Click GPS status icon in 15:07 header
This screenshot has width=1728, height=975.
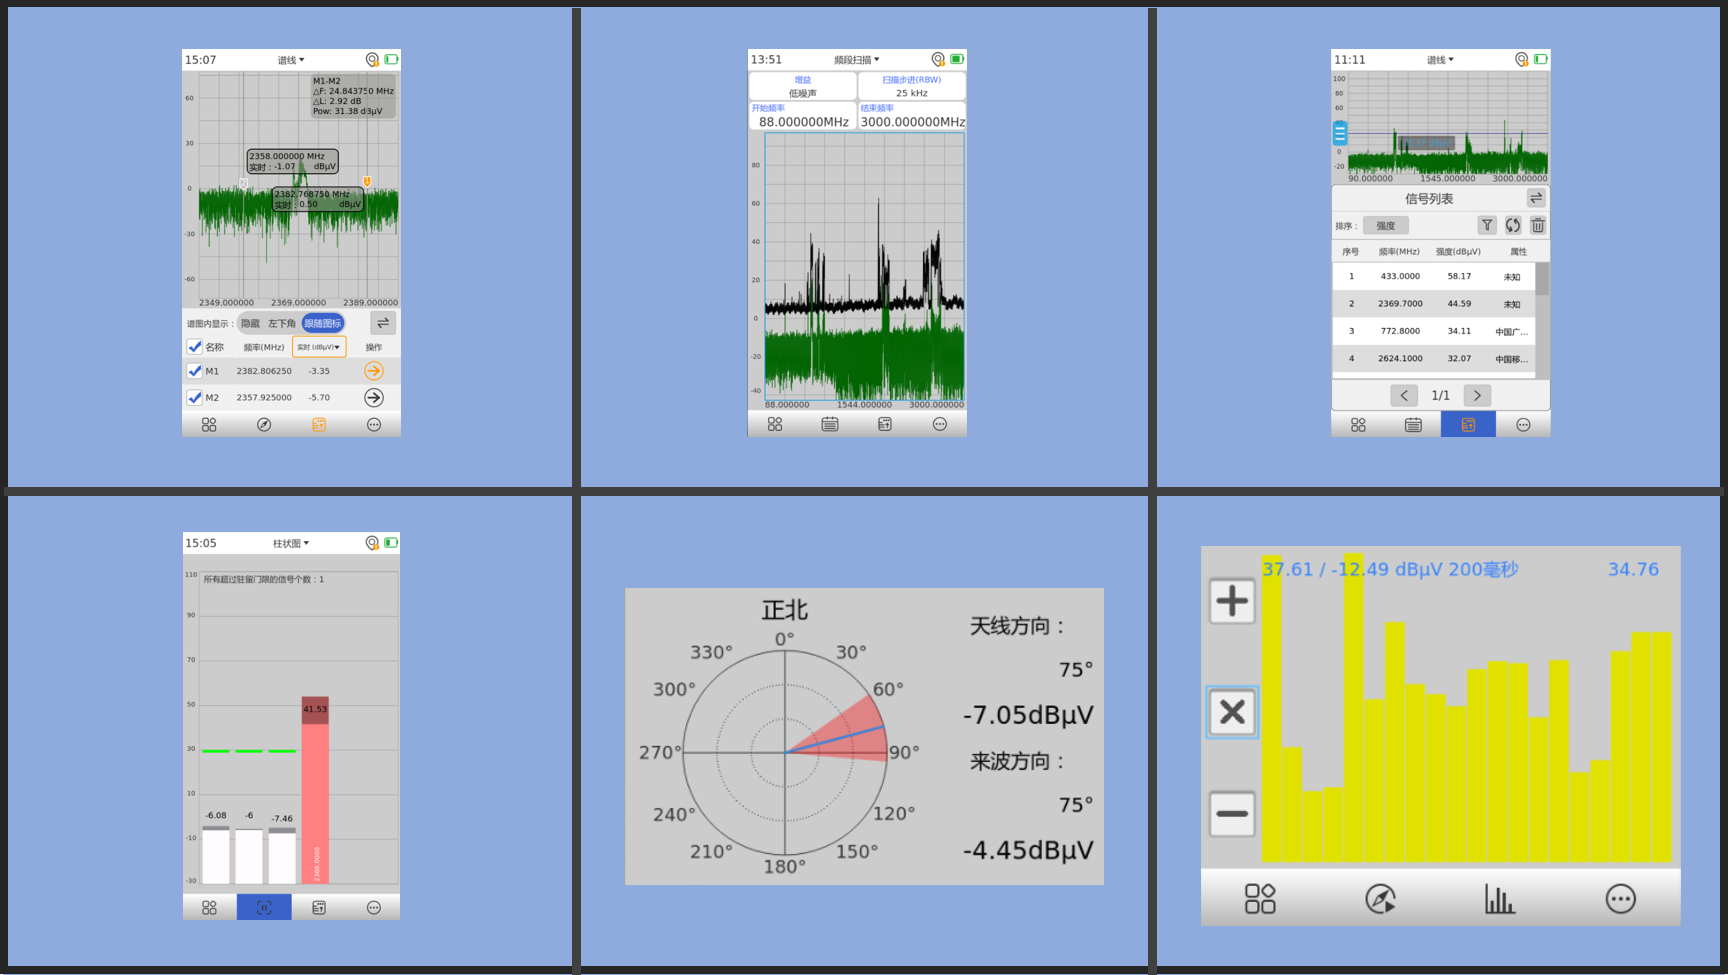[372, 60]
